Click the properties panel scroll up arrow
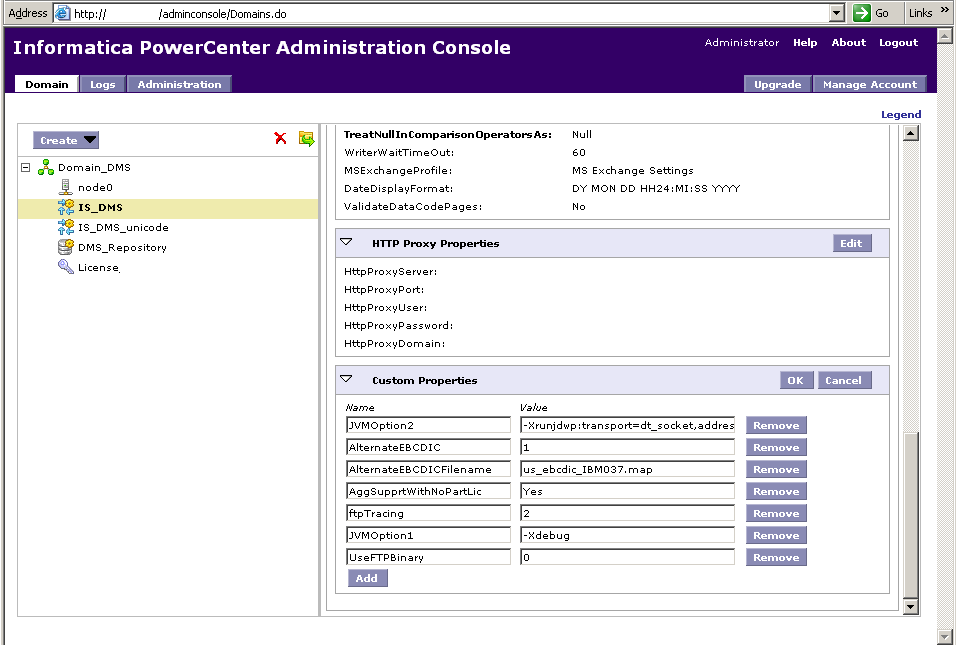Viewport: 956px width, 645px height. (910, 133)
